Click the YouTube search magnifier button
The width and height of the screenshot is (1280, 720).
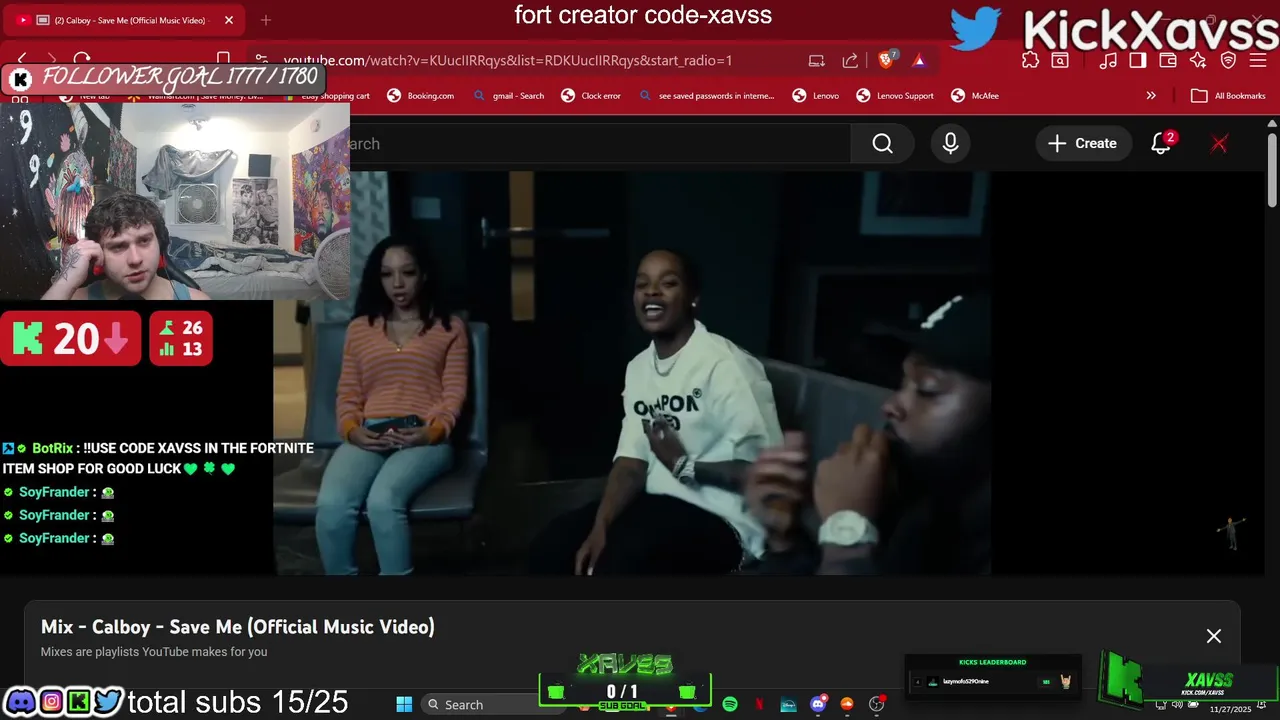tap(882, 144)
